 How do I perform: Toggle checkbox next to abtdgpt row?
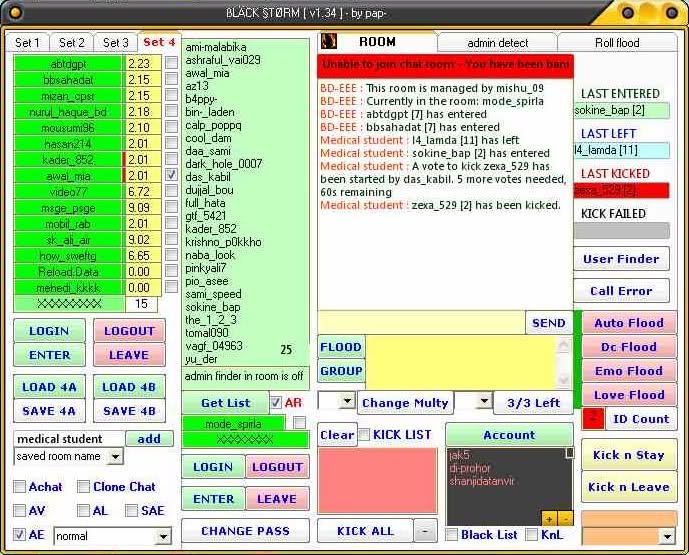point(171,63)
